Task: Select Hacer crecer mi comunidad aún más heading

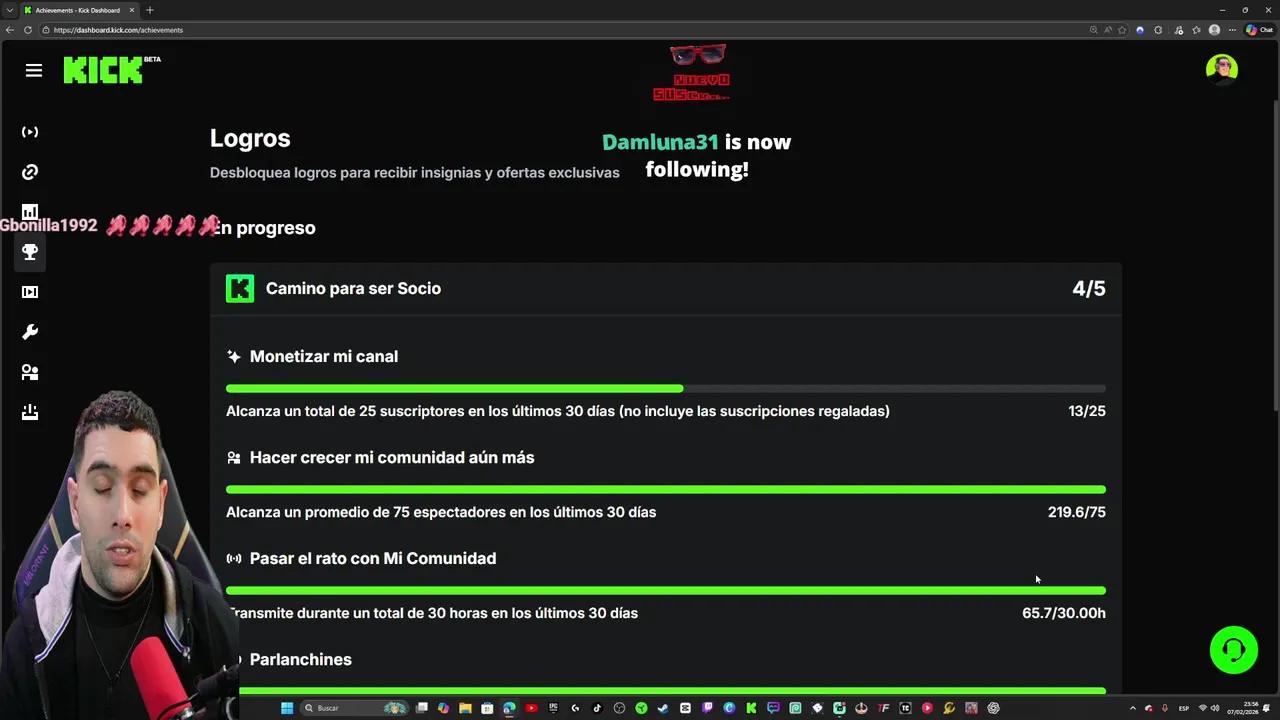Action: click(392, 457)
